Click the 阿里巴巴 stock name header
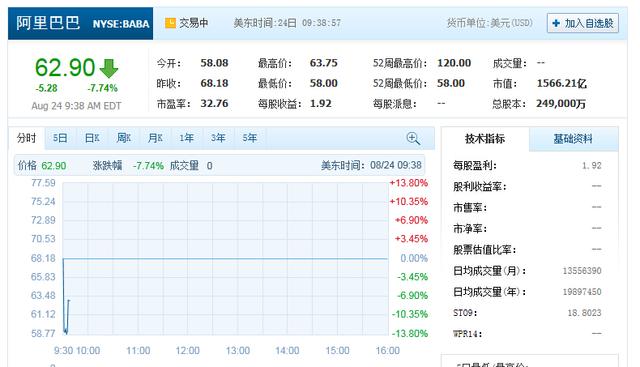 coord(48,23)
